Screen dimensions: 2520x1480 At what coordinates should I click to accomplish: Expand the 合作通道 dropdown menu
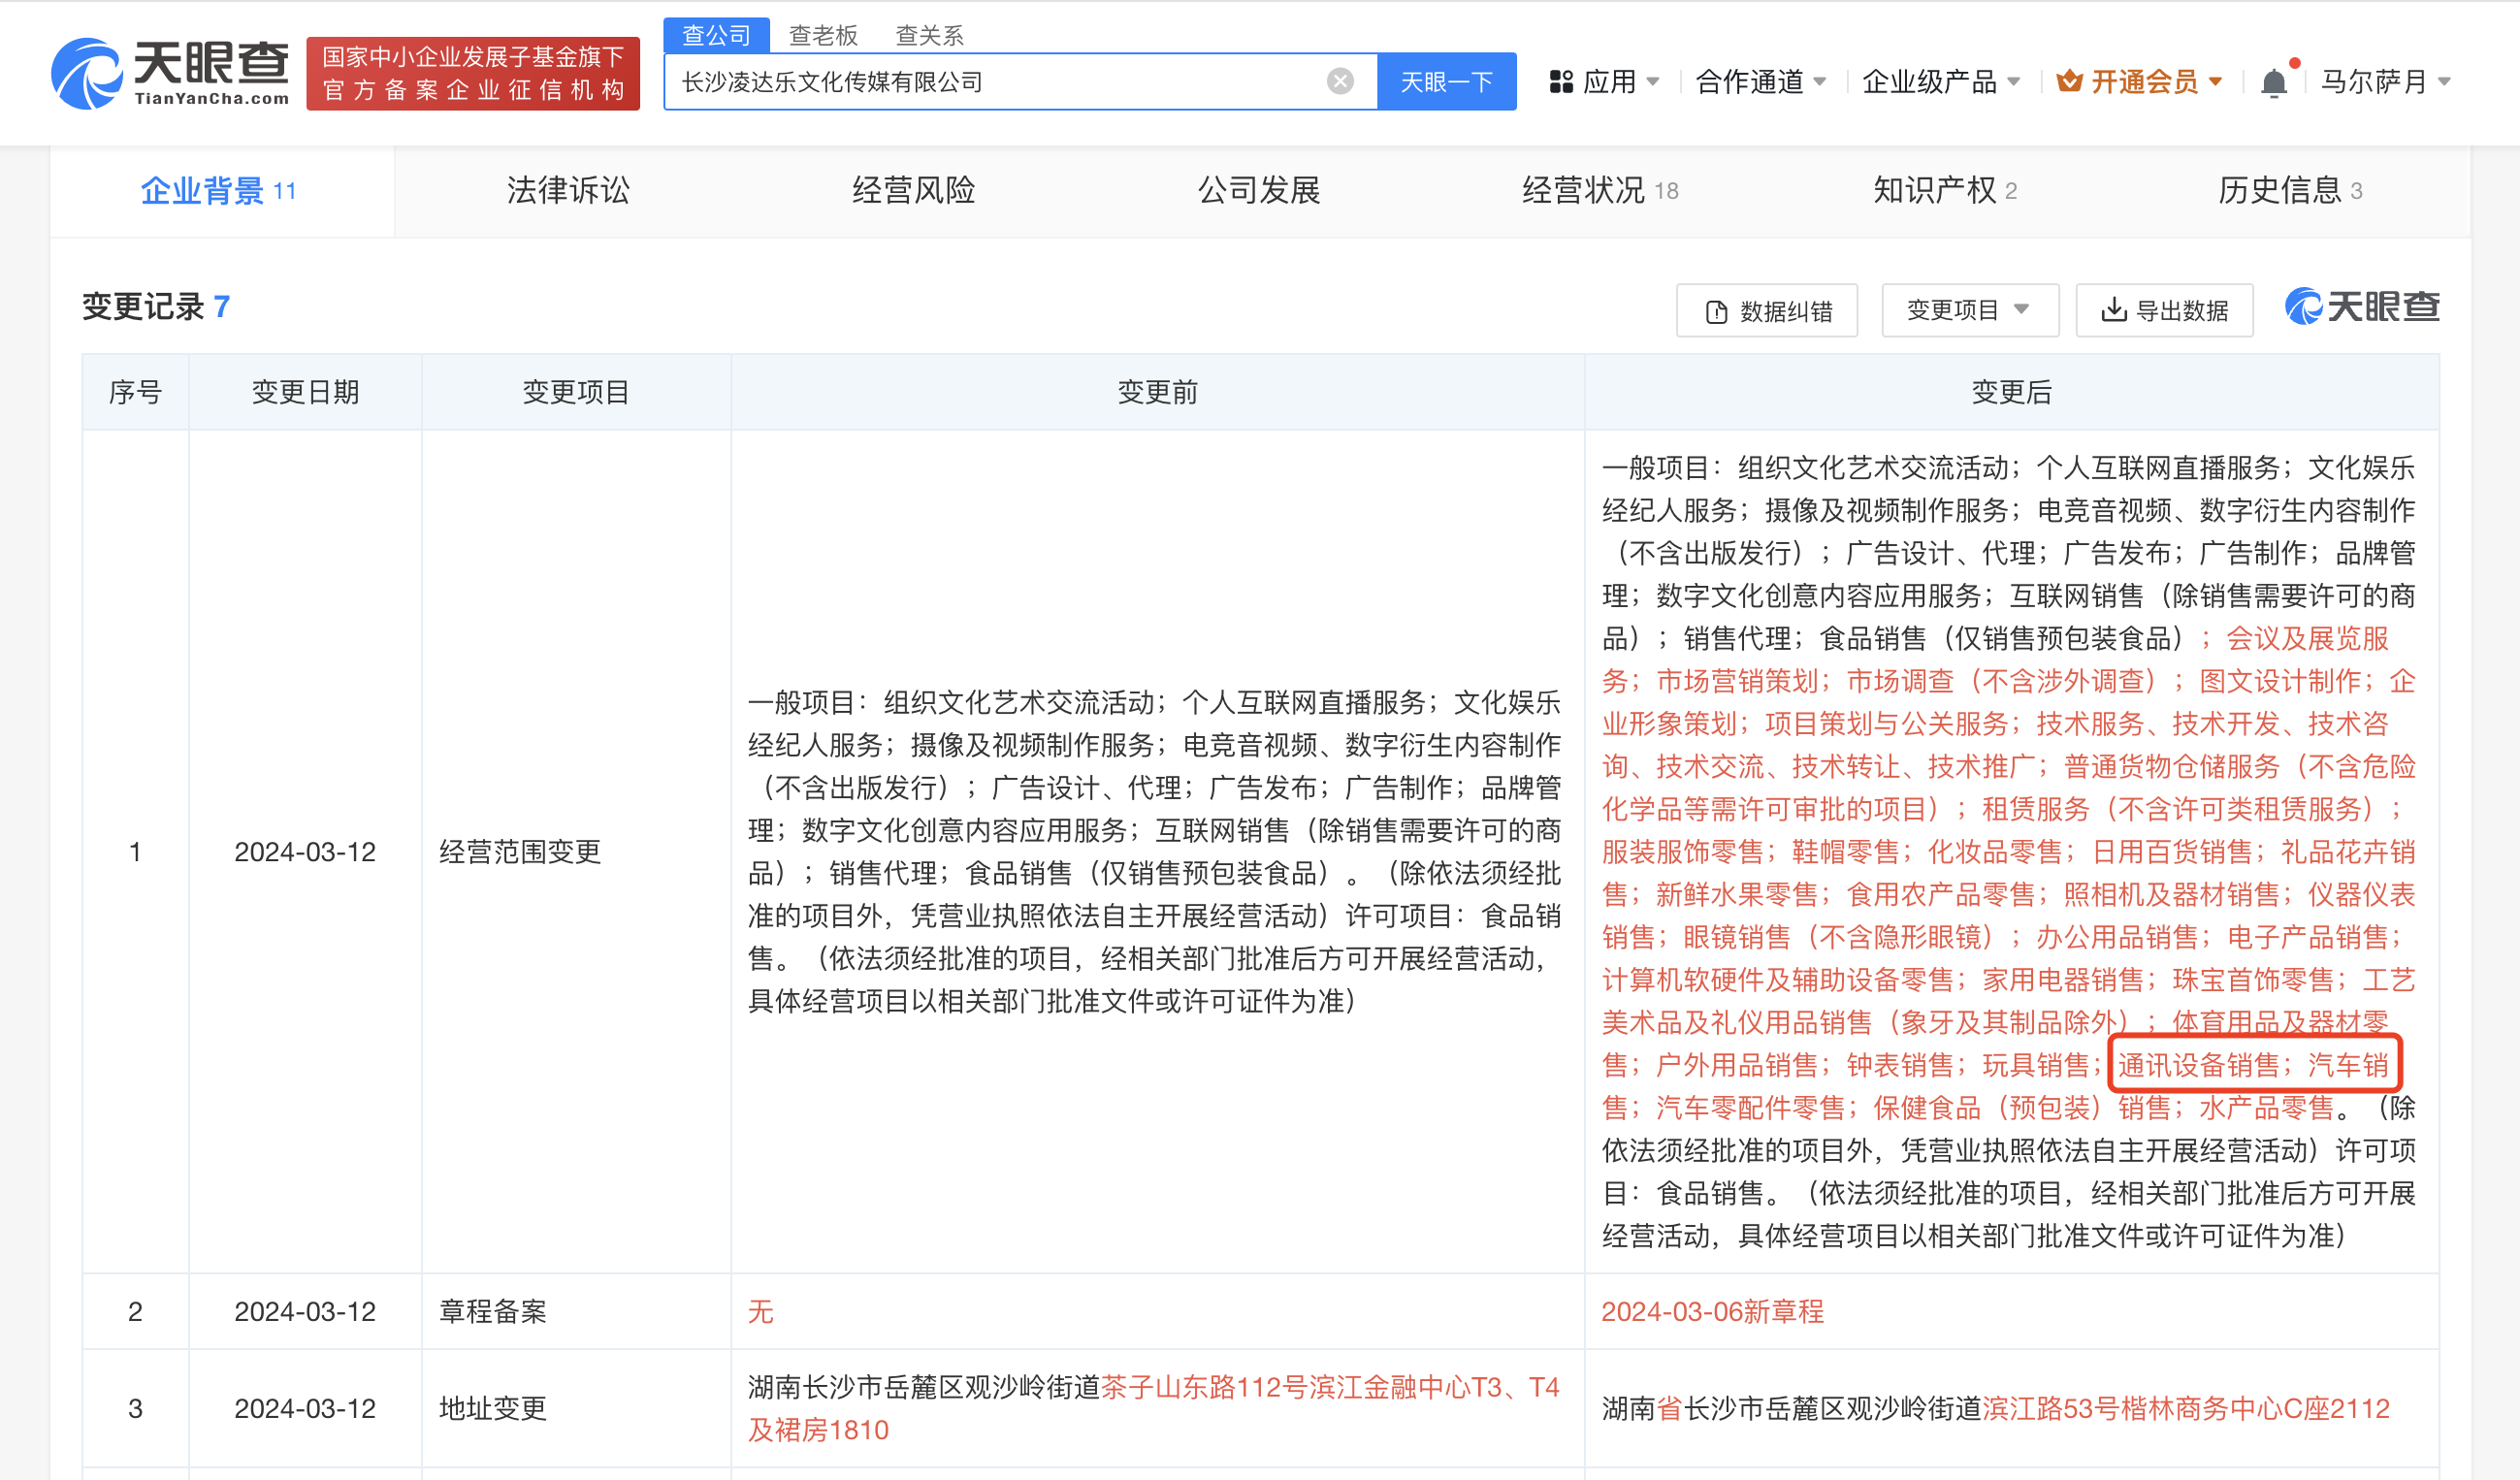[x=1760, y=81]
